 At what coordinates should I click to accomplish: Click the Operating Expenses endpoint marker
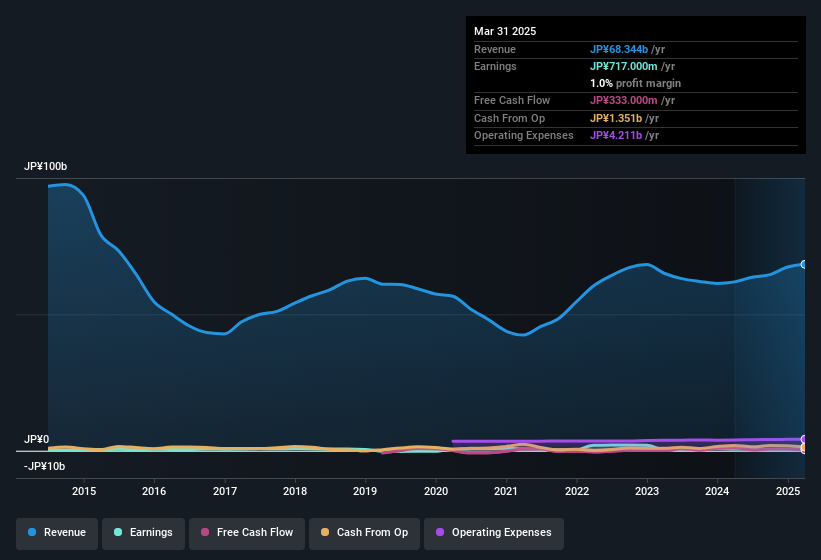pos(804,439)
